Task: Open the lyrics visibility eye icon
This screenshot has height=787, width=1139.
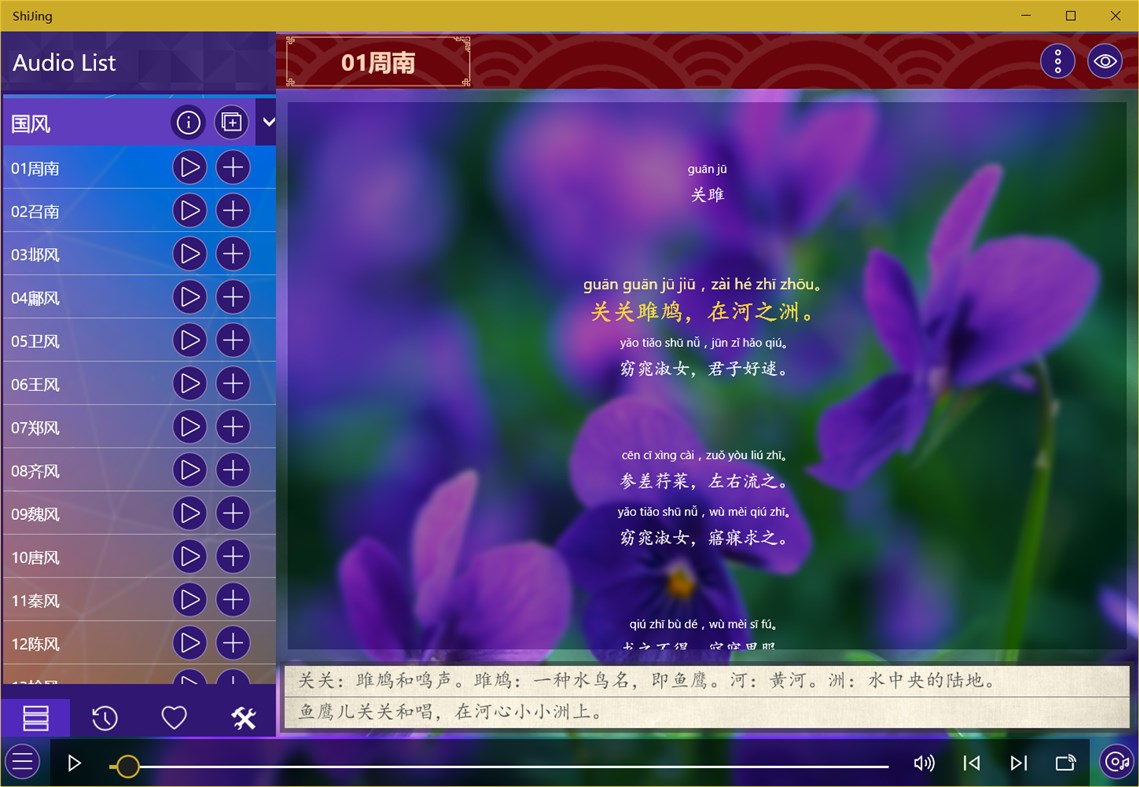Action: [x=1104, y=60]
